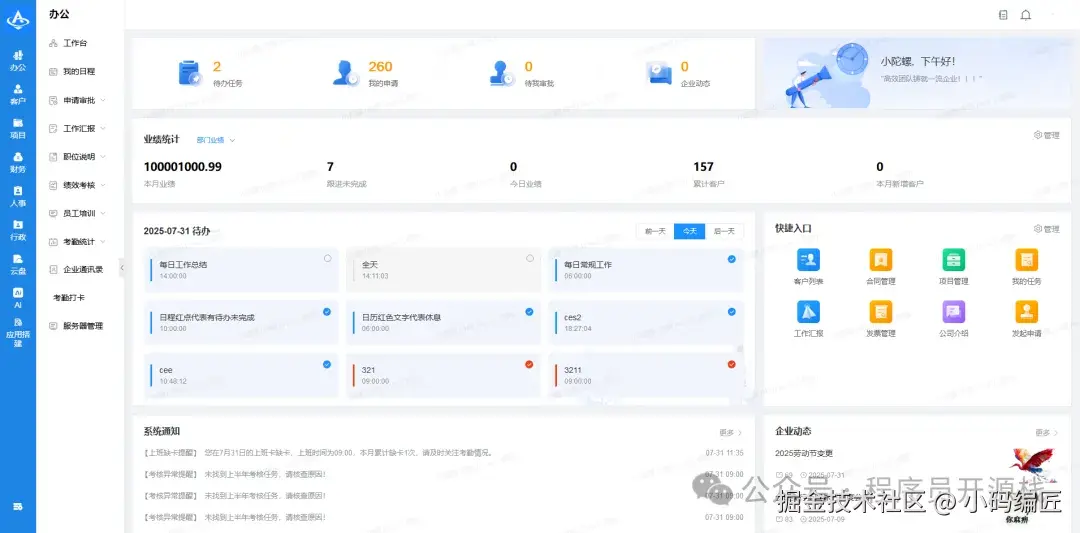1080x533 pixels.
Task: Toggle red check on the 3211 task
Action: point(731,364)
